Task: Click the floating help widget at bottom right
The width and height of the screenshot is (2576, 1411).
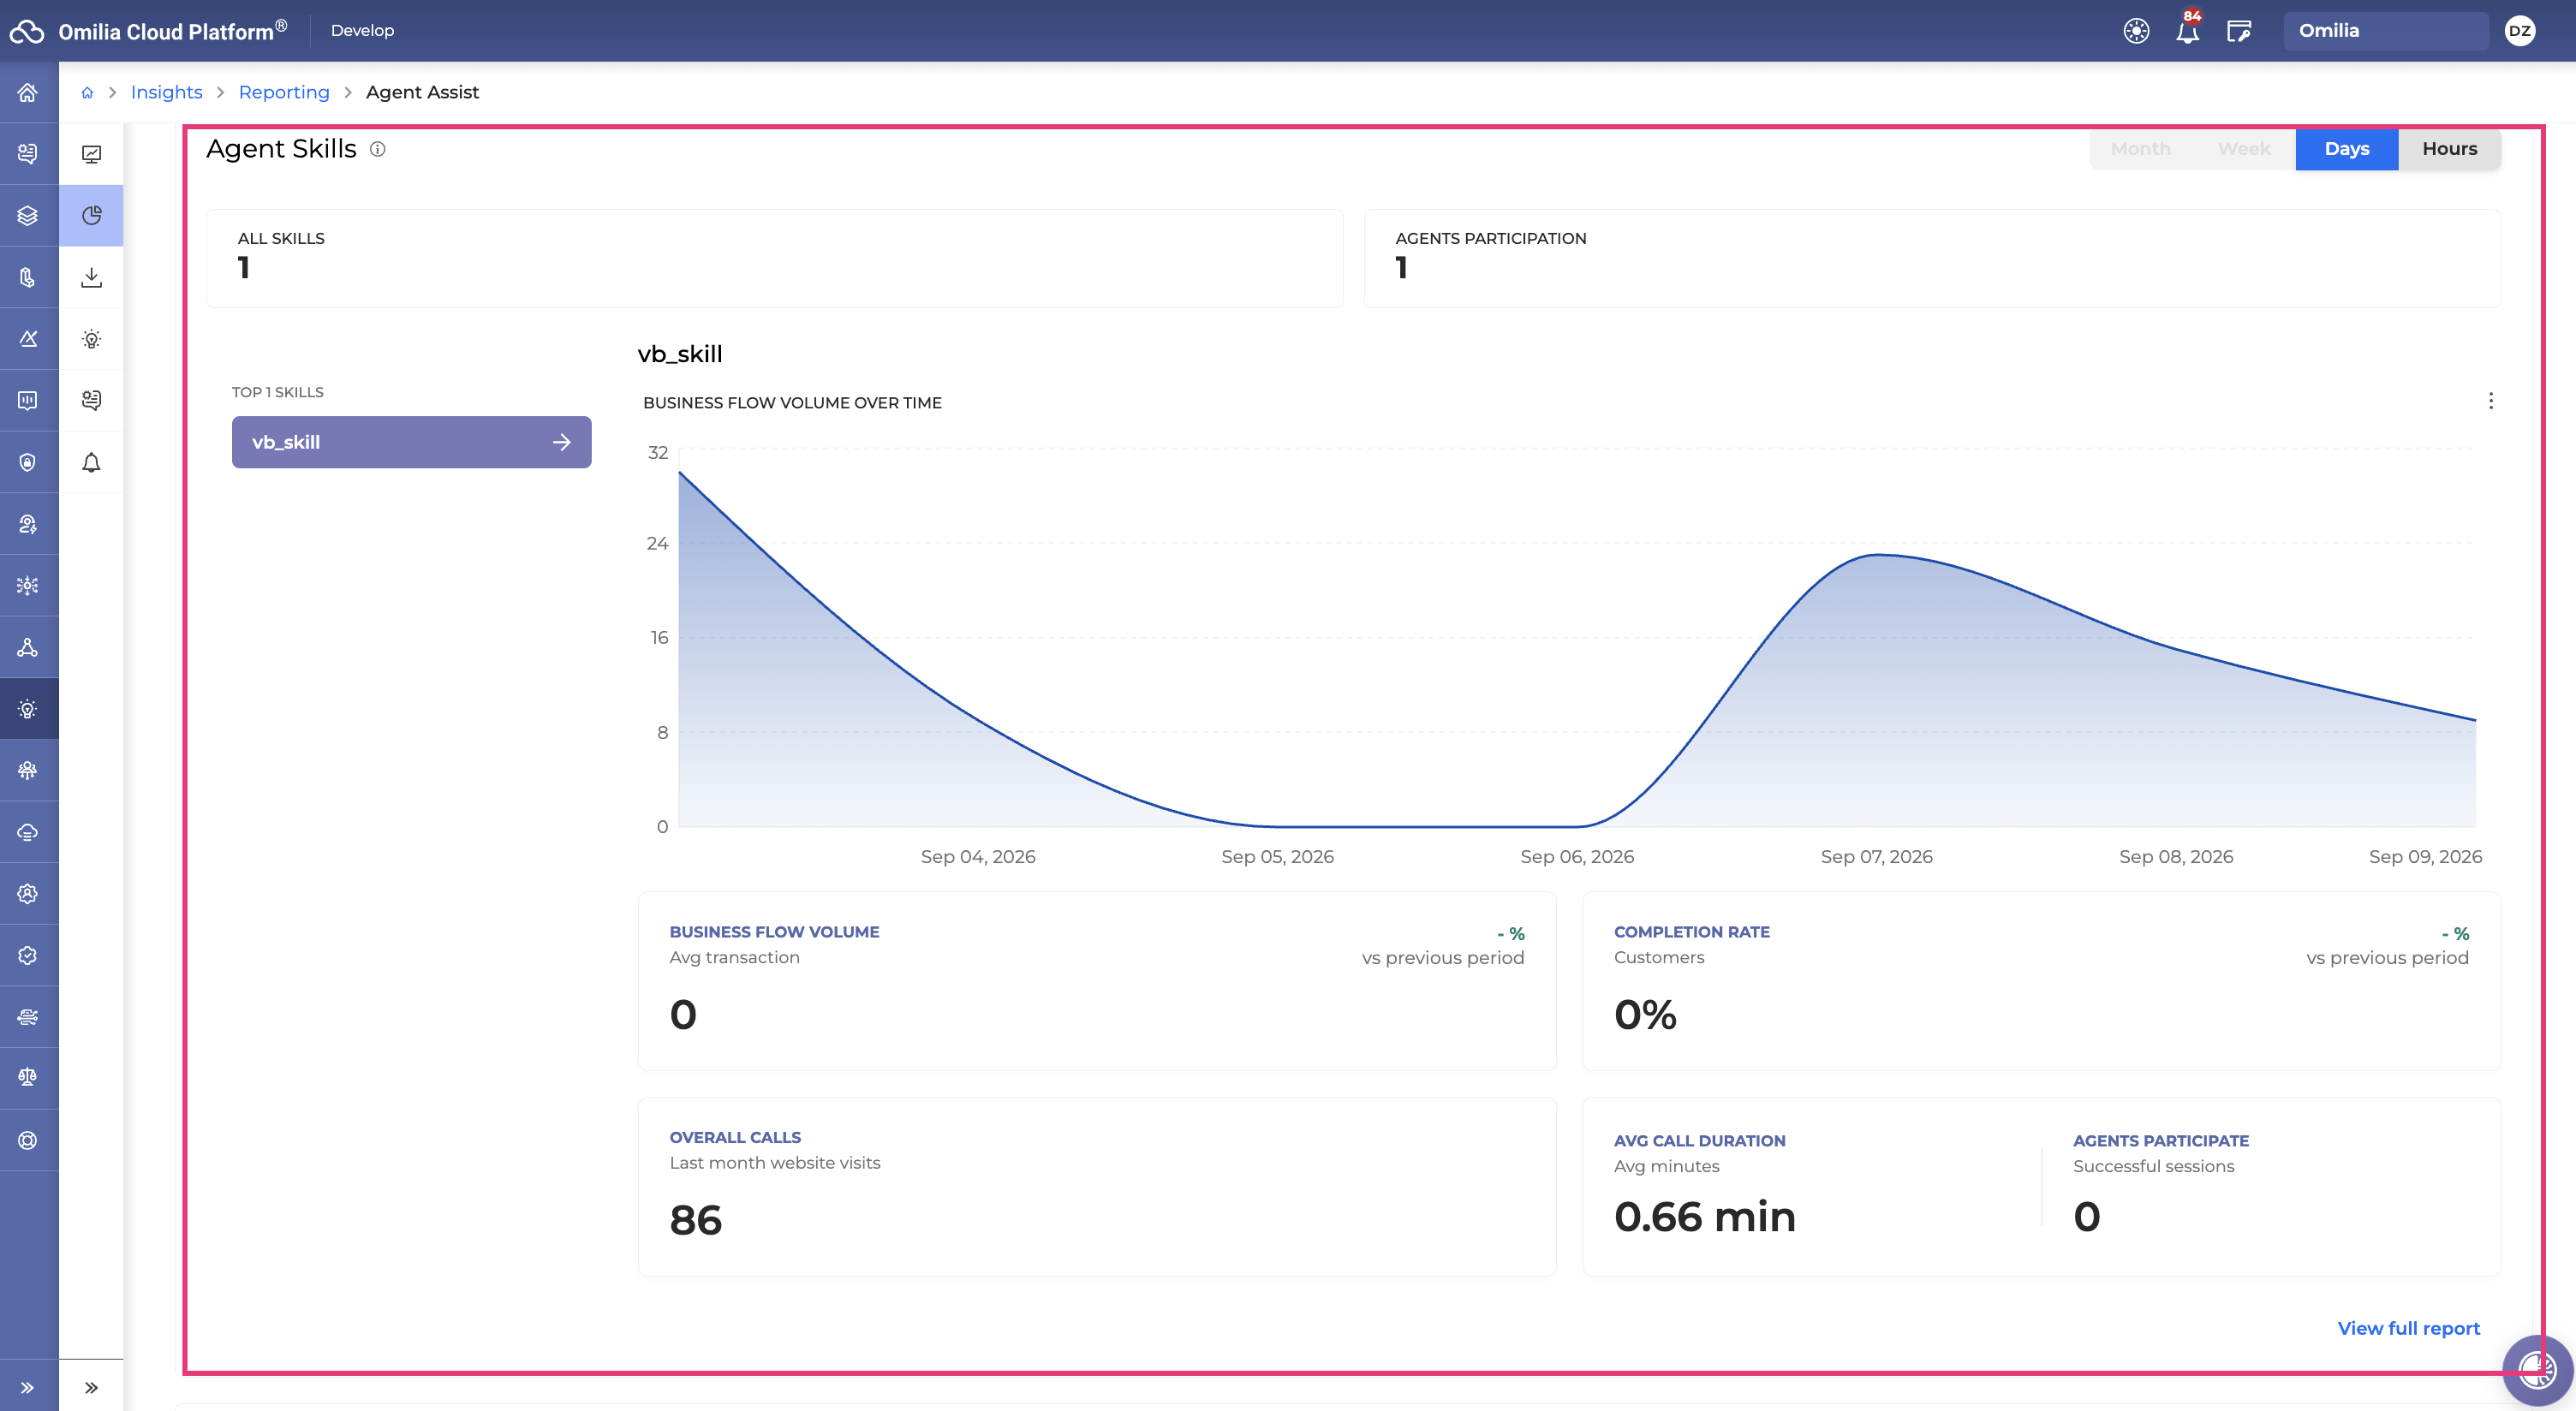Action: (2537, 1370)
